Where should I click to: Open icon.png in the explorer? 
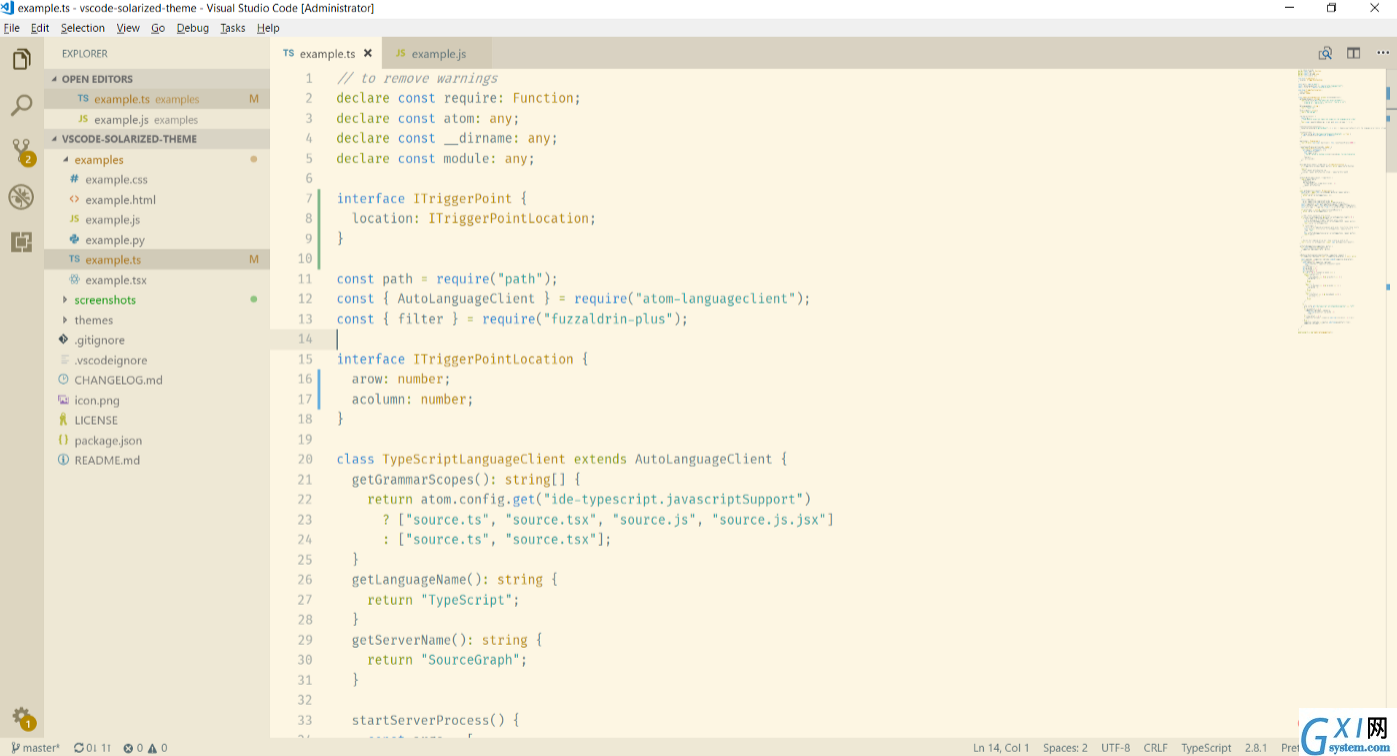[96, 400]
